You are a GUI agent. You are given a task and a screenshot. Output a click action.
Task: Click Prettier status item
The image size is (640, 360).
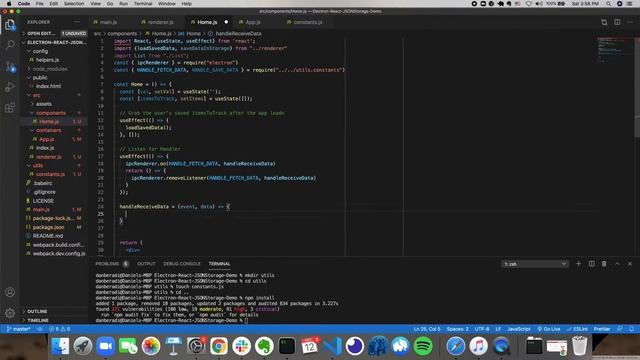click(602, 329)
